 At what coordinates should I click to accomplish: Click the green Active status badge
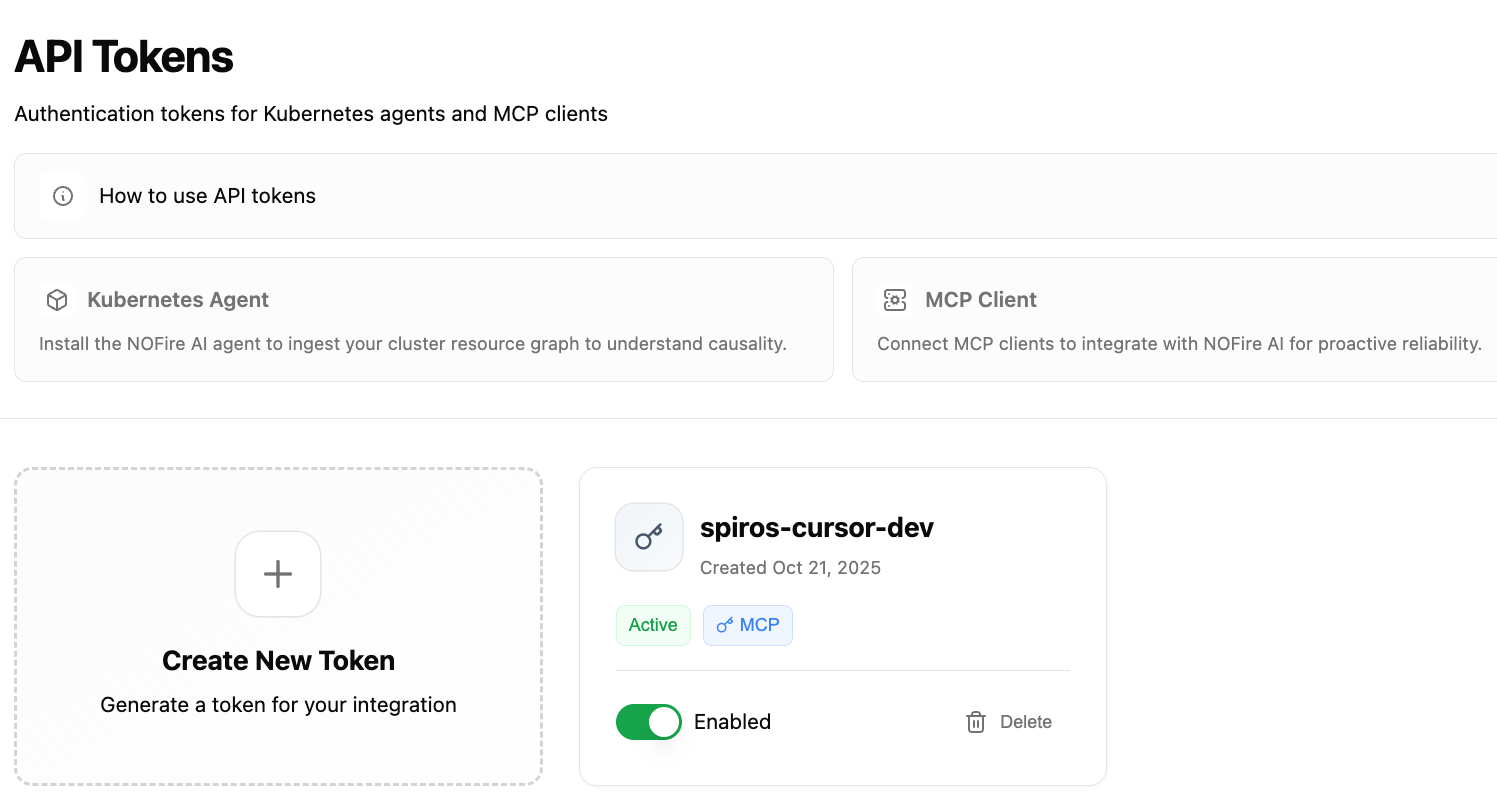pyautogui.click(x=653, y=624)
